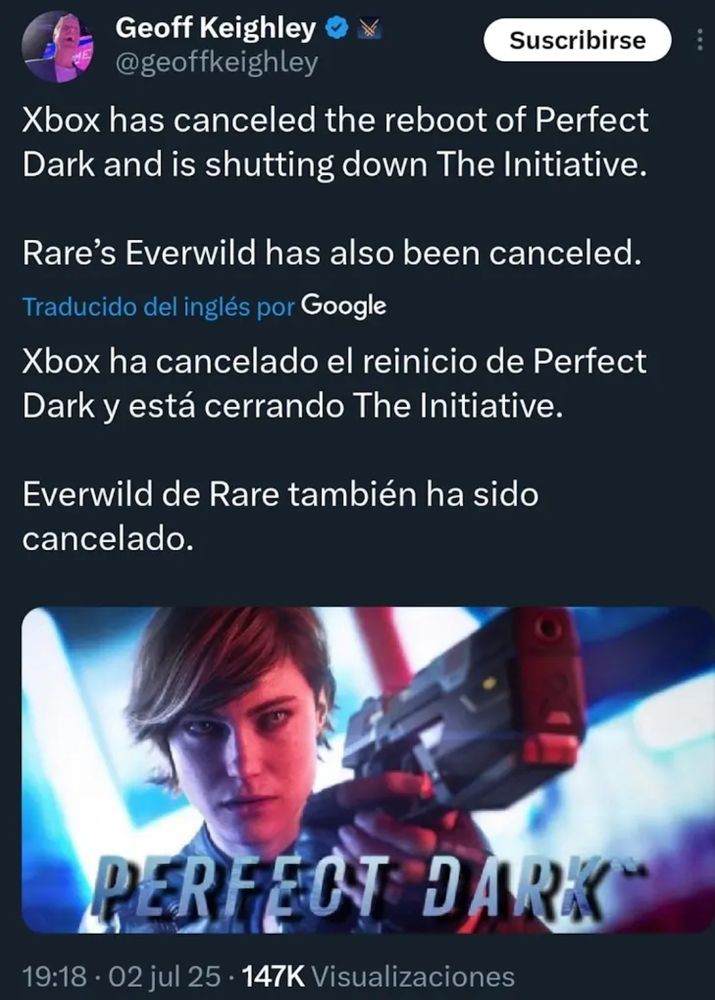Select the Spanish translated tweet text
Image resolution: width=715 pixels, height=1000 pixels.
point(334,450)
